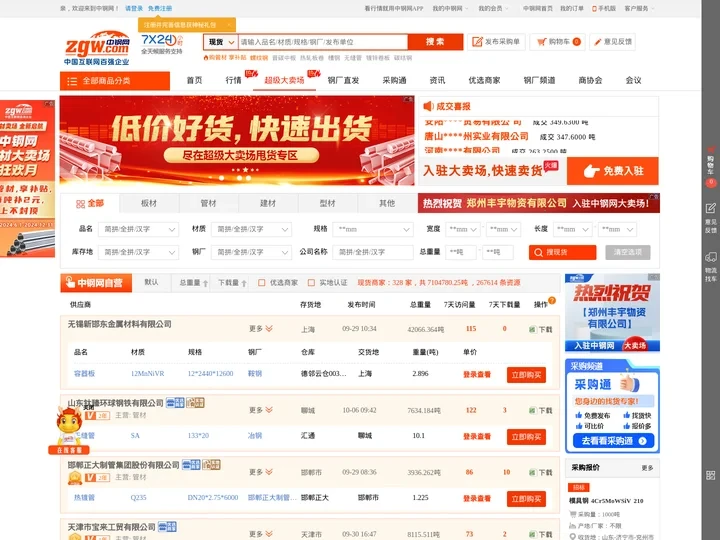Open the 库存地 filter dropdown
The image size is (720, 540).
(138, 252)
